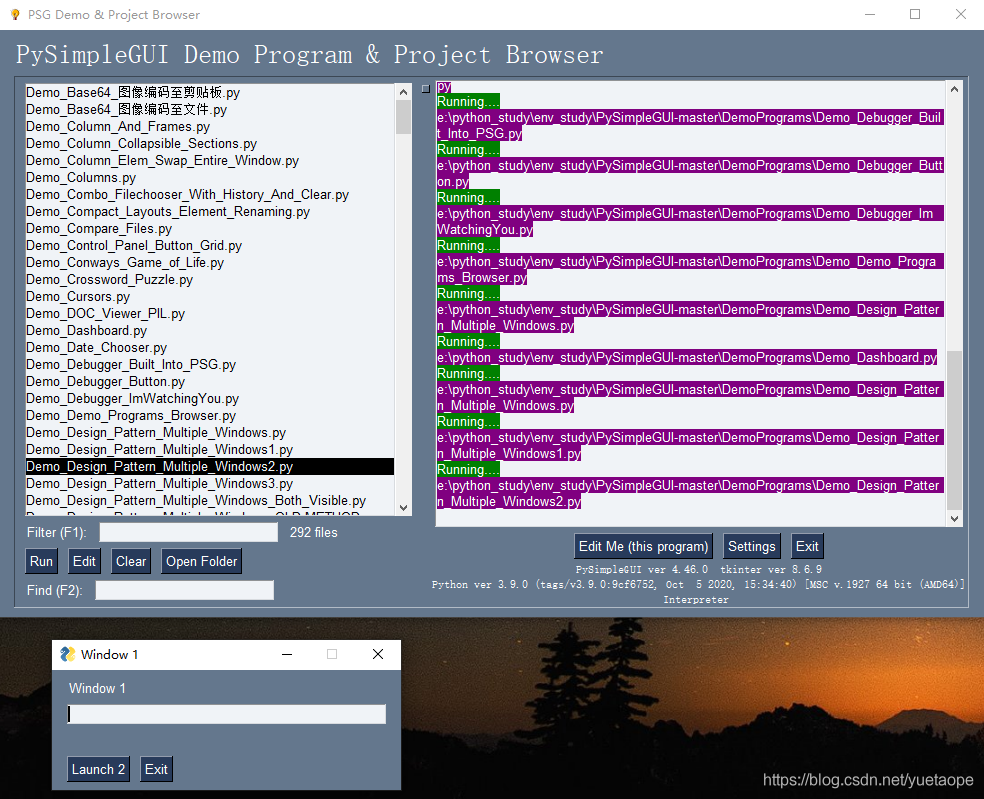The width and height of the screenshot is (984, 799).
Task: Focus the Find (F2) input field
Action: click(x=184, y=590)
